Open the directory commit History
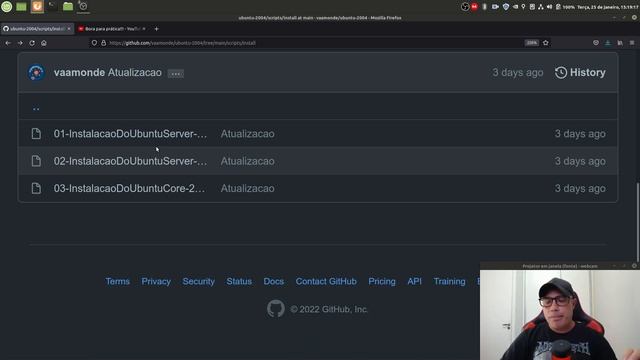 [x=580, y=73]
